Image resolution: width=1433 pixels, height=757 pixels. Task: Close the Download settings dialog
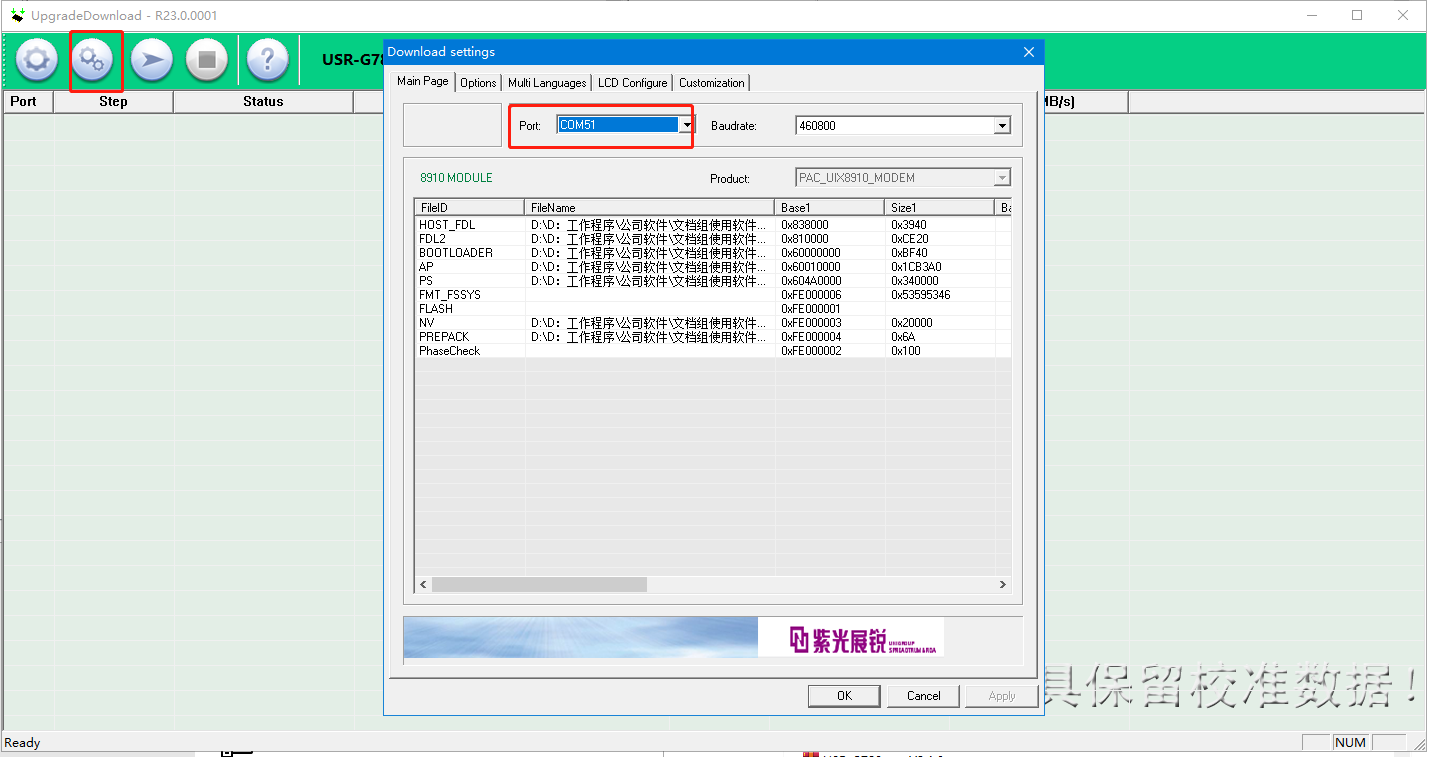1029,52
